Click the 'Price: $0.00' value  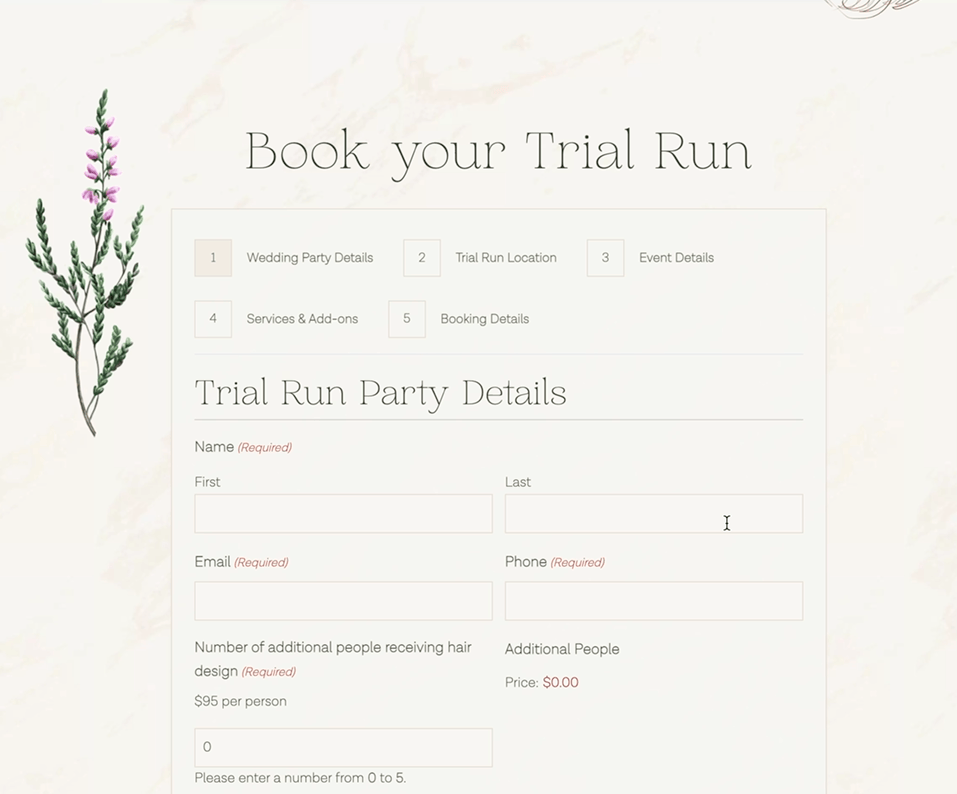click(x=542, y=682)
